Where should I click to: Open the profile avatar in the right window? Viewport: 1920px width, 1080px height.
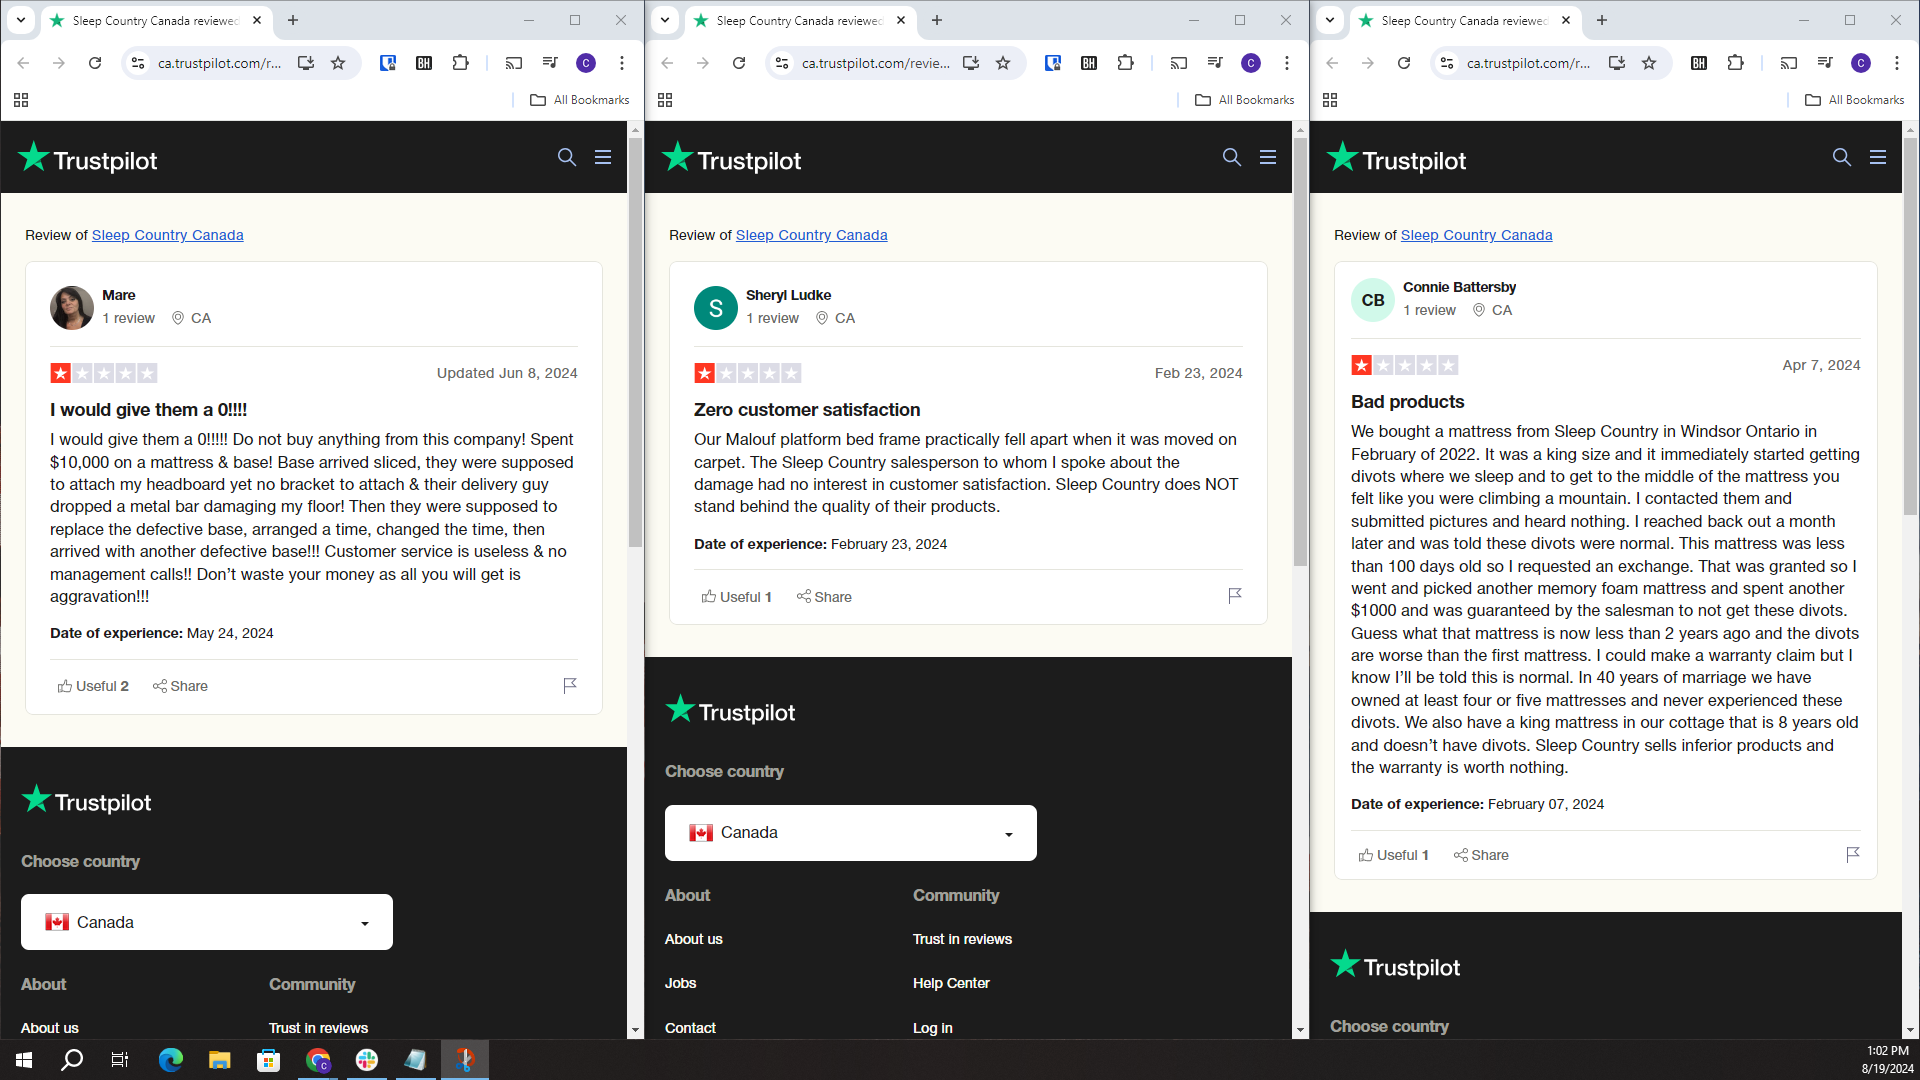pyautogui.click(x=1861, y=63)
